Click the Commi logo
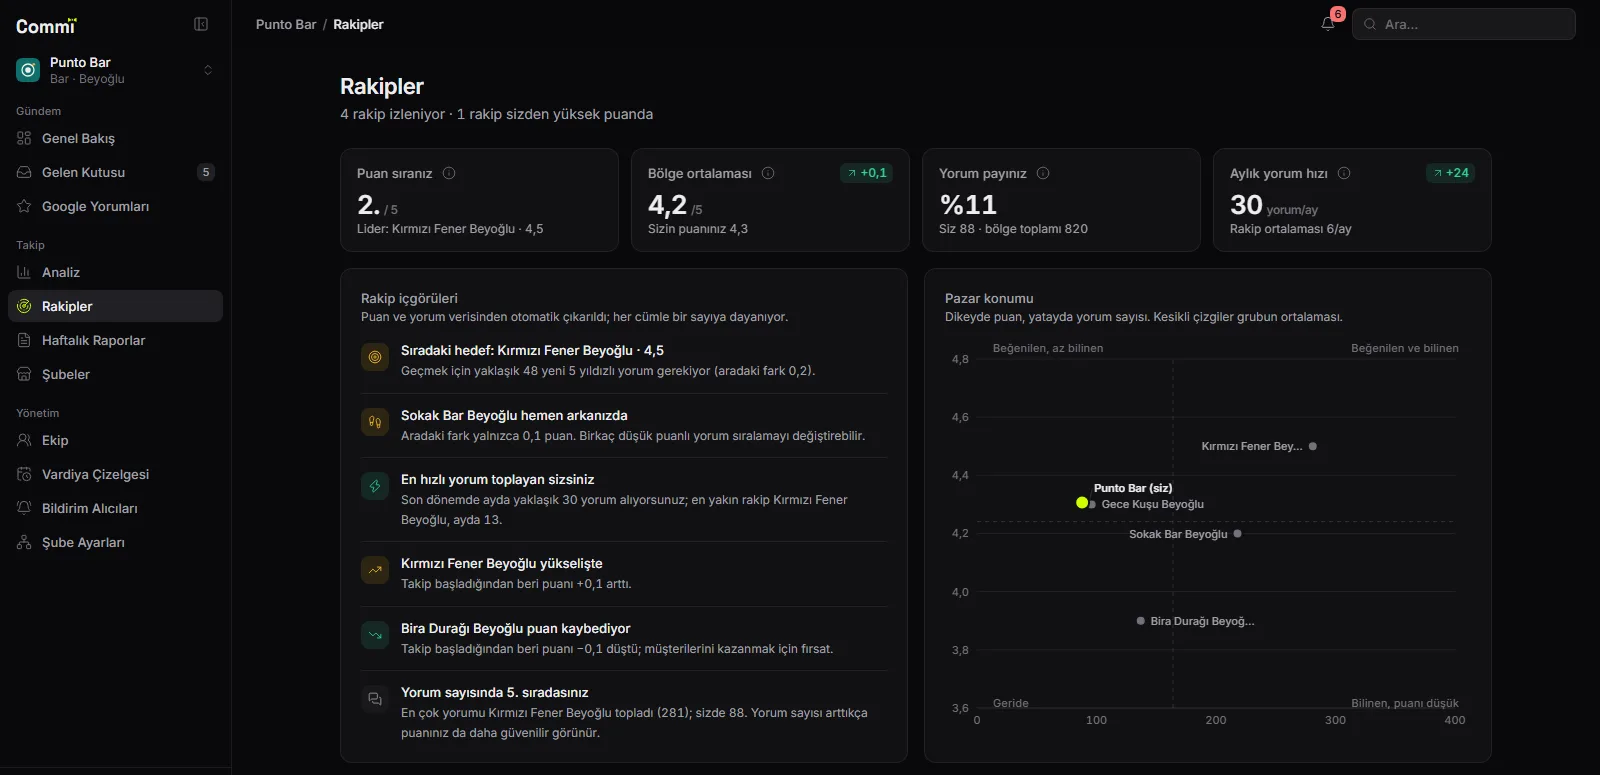This screenshot has height=775, width=1600. coord(46,26)
